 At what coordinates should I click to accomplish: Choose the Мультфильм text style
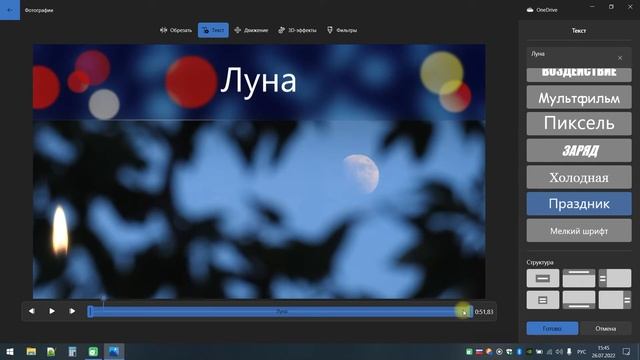(579, 98)
